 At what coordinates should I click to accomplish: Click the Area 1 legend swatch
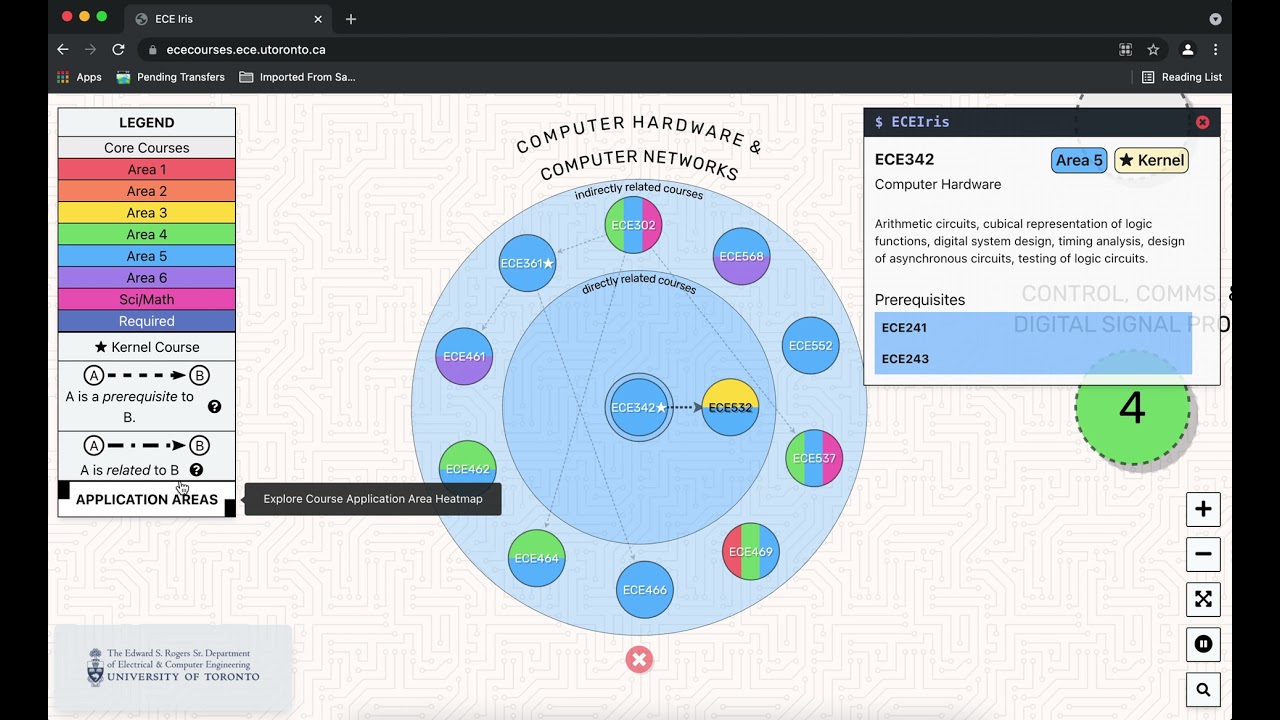pyautogui.click(x=147, y=169)
